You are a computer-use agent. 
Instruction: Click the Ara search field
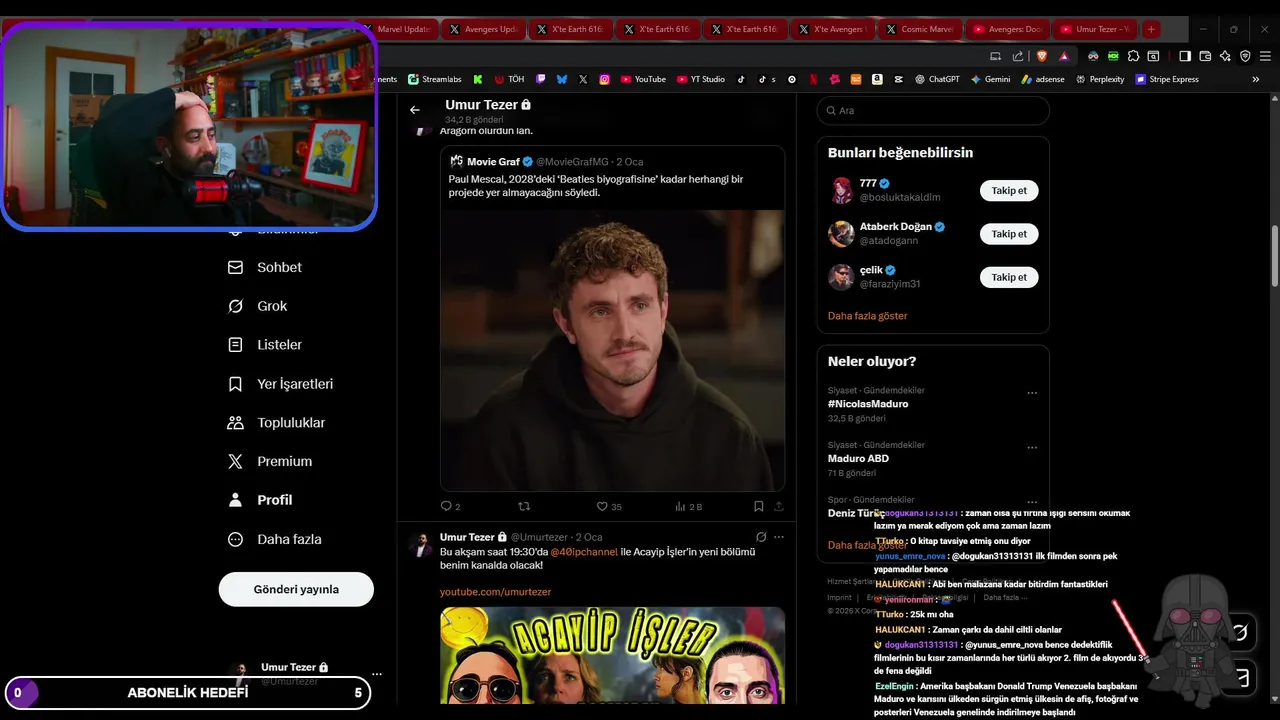click(933, 110)
